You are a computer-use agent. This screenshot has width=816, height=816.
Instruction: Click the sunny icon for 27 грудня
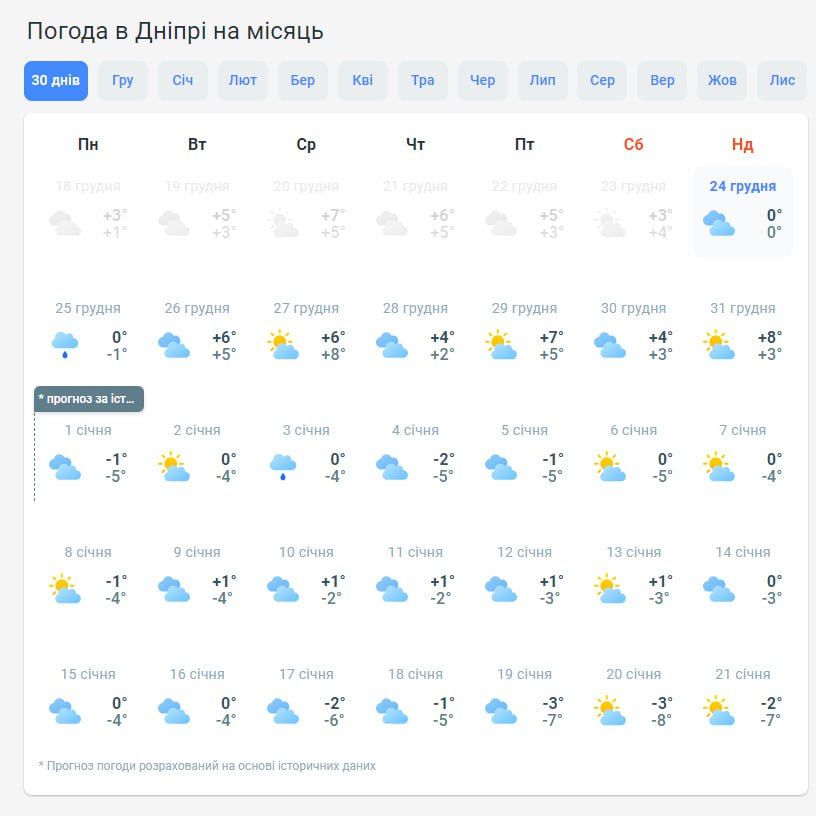(283, 345)
